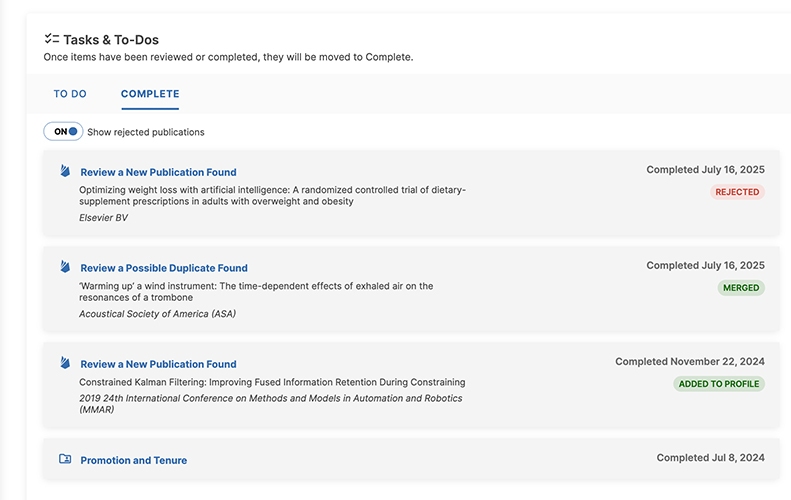Click the Acoustical Society of America publisher text

157,314
